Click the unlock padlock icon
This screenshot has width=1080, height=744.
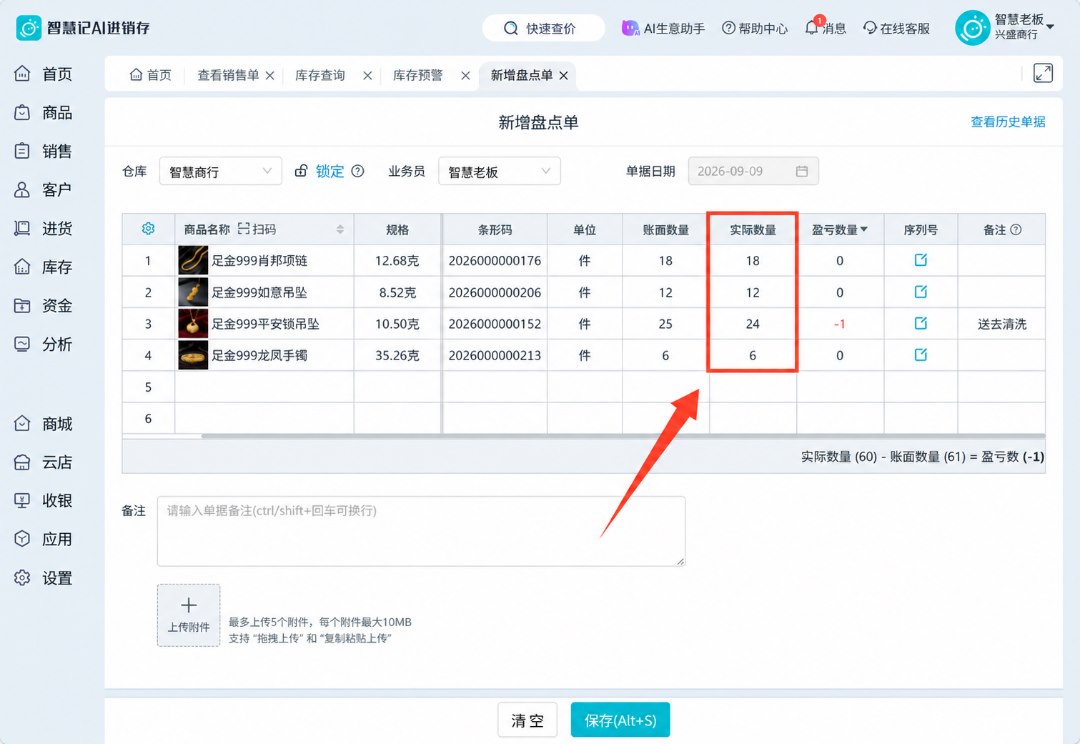301,171
